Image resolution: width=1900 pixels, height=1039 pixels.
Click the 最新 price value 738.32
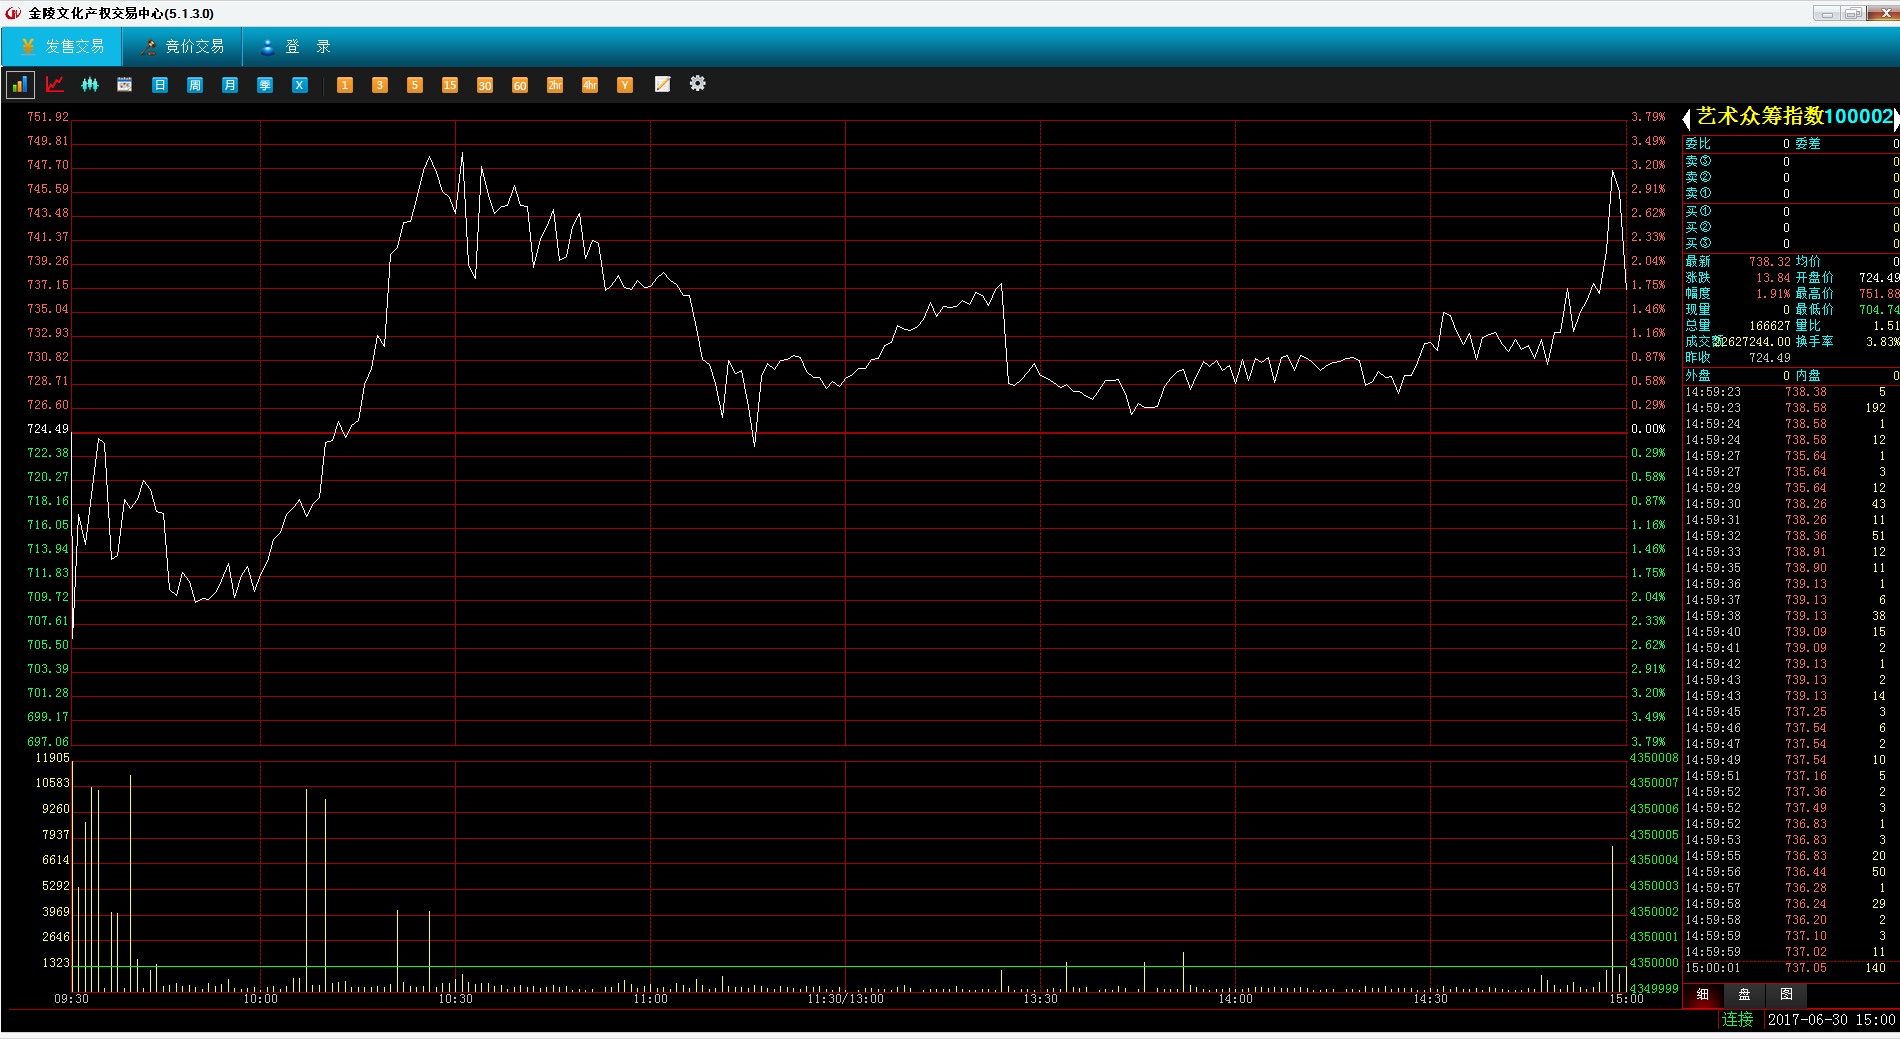click(1770, 262)
